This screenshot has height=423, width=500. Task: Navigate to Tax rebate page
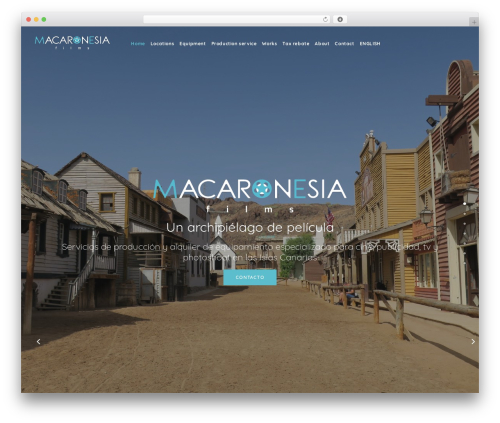point(296,44)
